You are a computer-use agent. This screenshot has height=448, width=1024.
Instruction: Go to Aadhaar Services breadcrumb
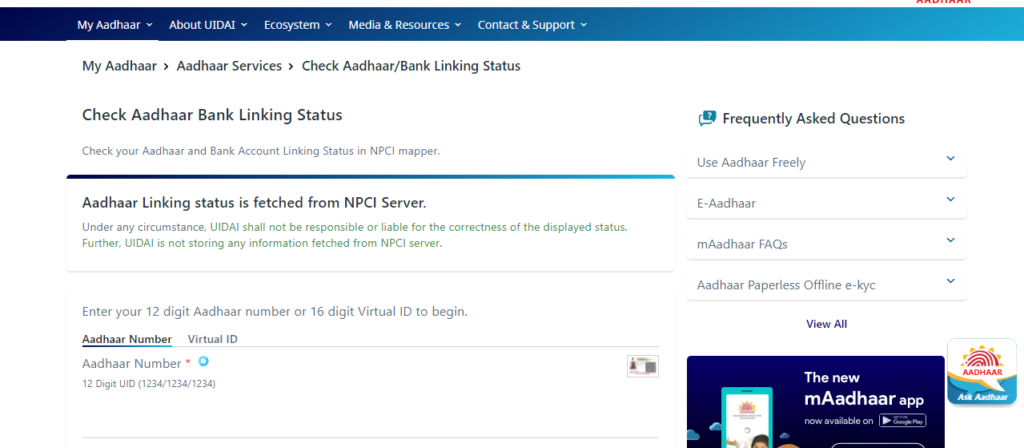point(229,66)
